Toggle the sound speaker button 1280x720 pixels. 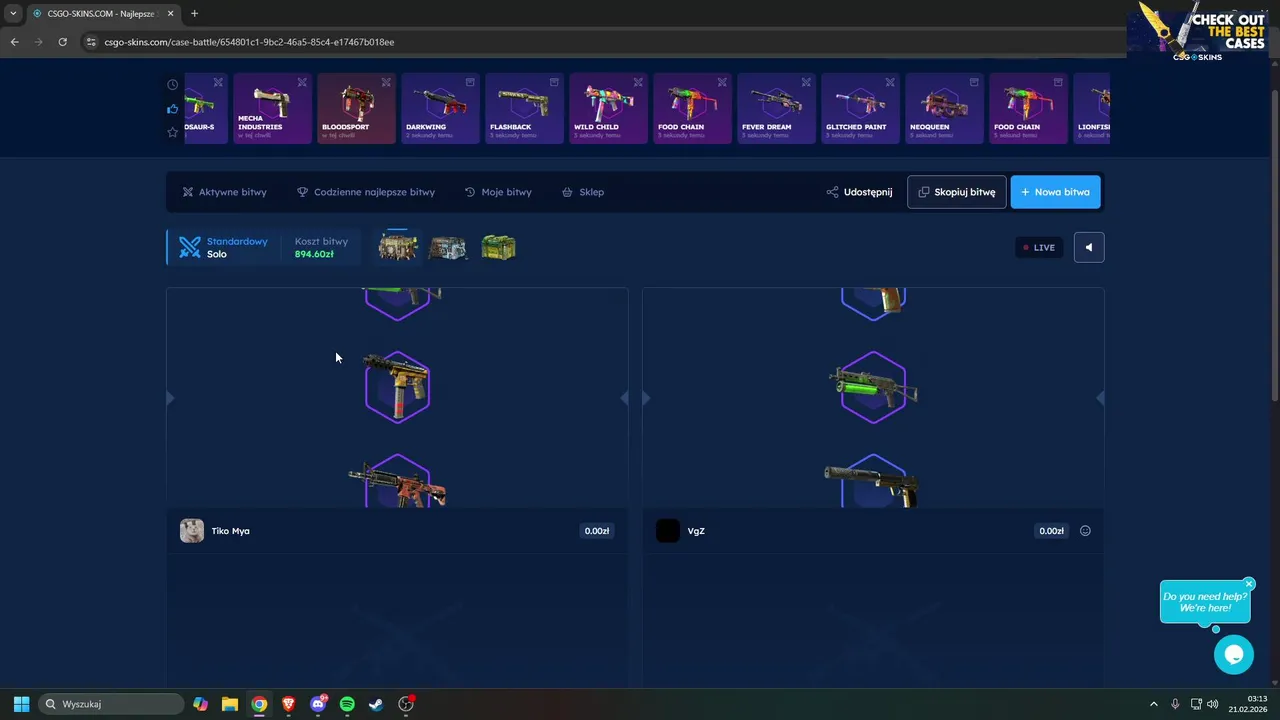pyautogui.click(x=1089, y=247)
